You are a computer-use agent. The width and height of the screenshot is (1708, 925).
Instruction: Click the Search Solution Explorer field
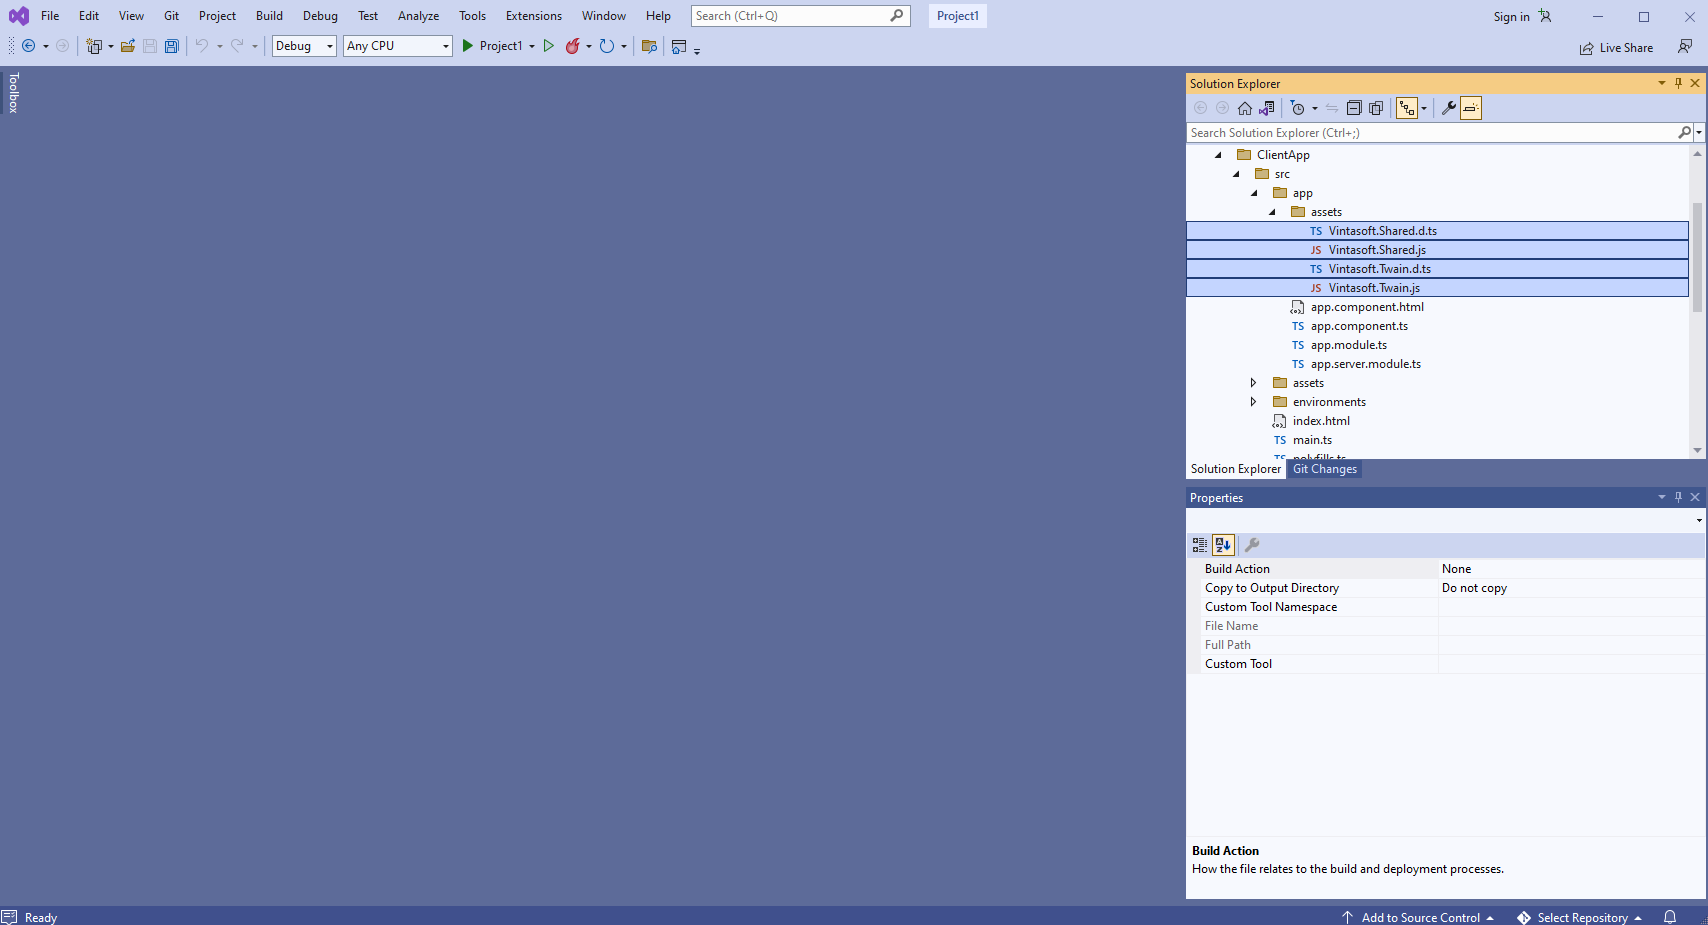pyautogui.click(x=1430, y=133)
